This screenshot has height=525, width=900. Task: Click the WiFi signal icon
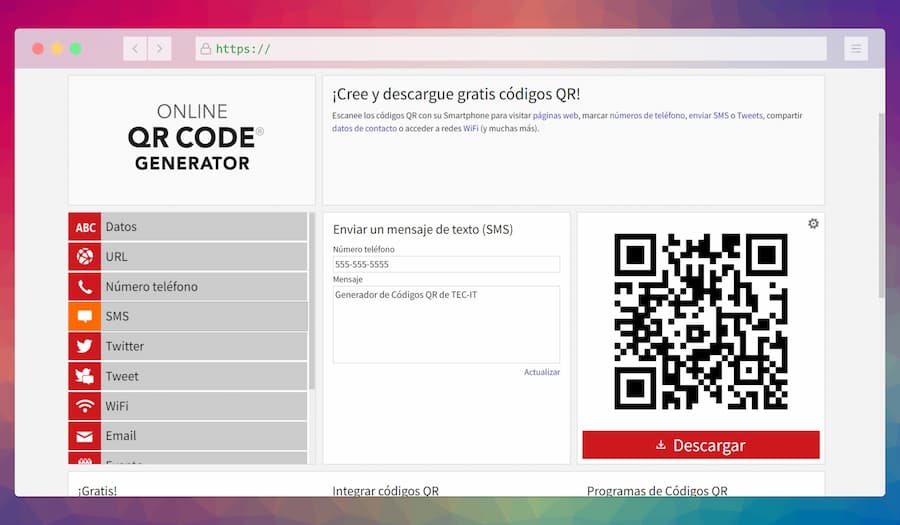[x=85, y=406]
